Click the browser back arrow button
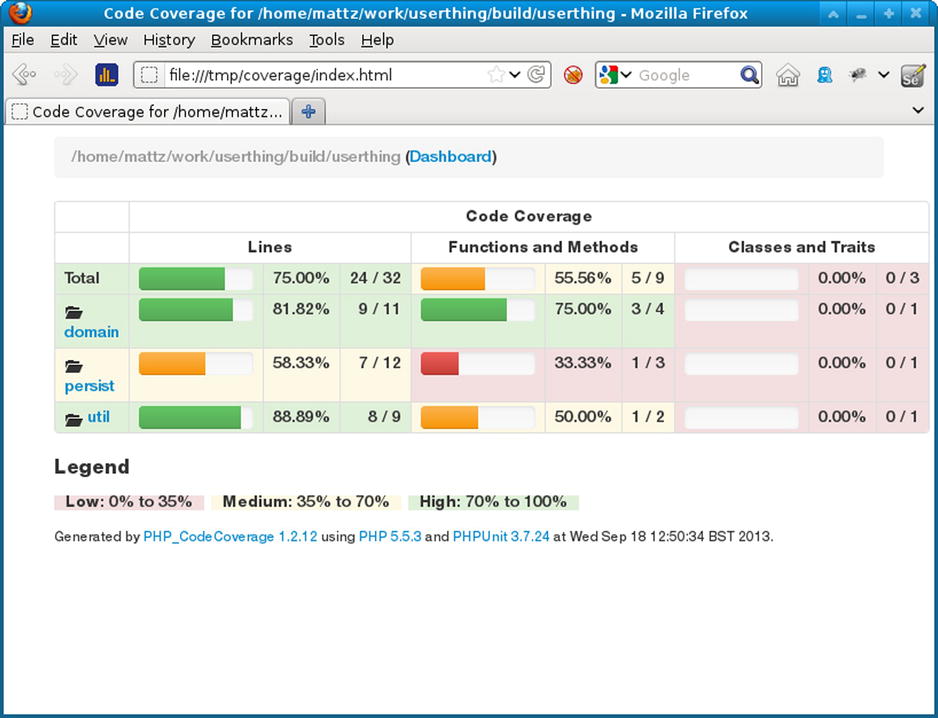 (24, 75)
